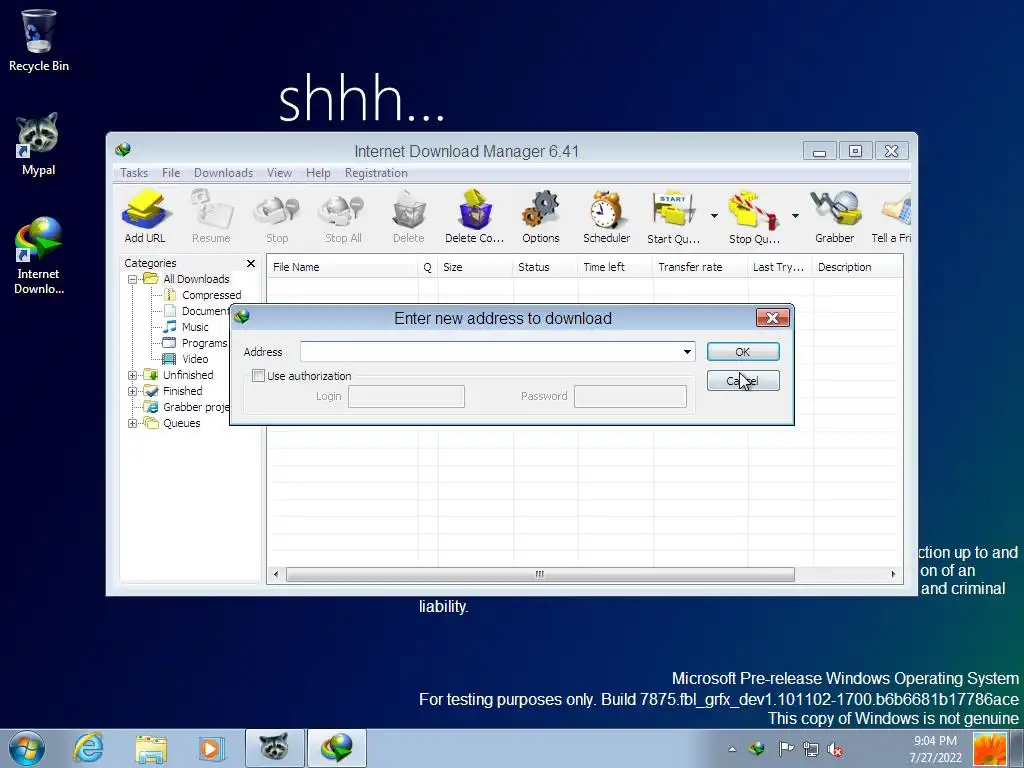
Task: Click the Stop toolbar icon
Action: coord(277,216)
